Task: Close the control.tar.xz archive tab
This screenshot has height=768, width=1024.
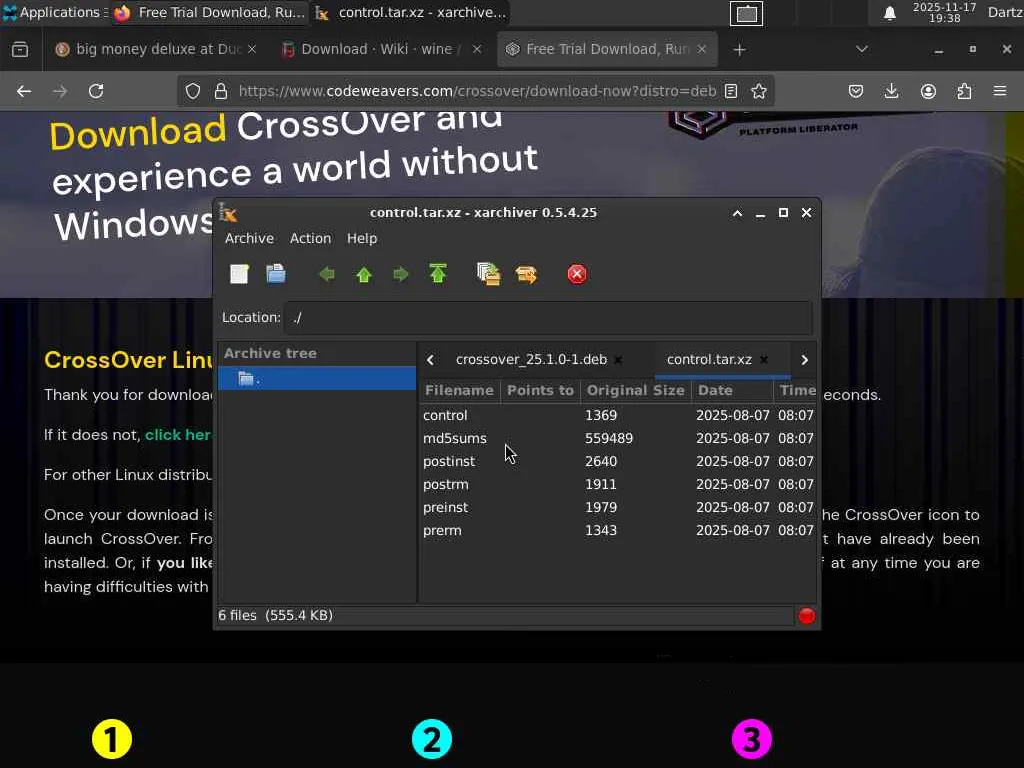Action: [x=764, y=360]
